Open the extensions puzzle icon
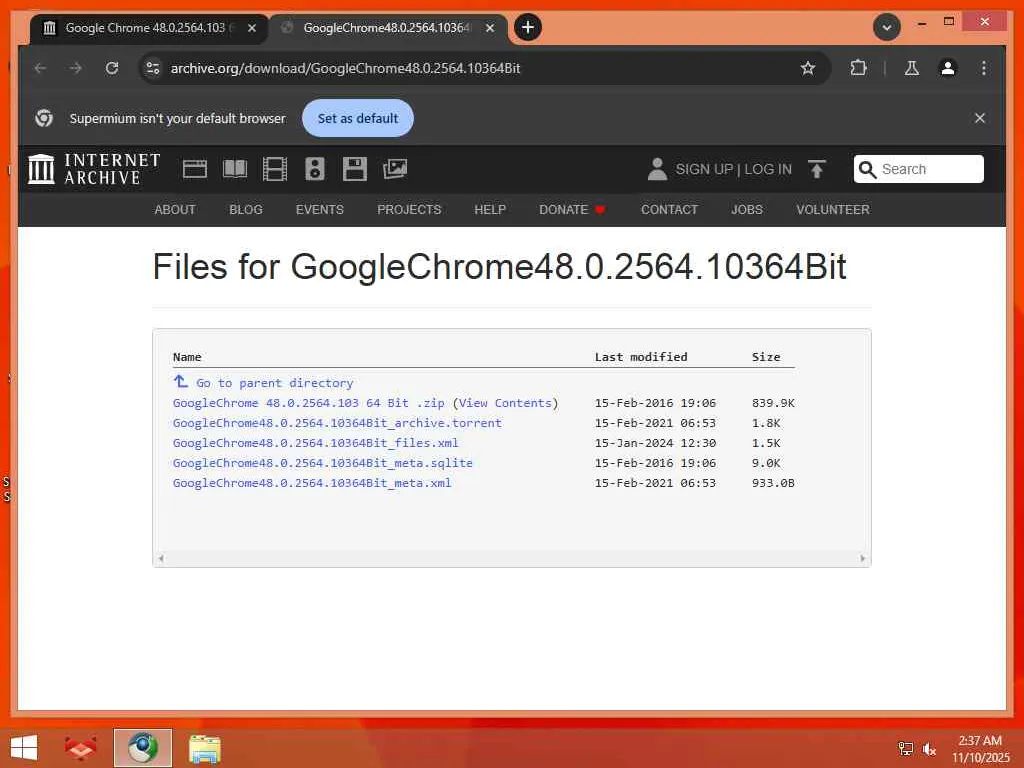 (858, 68)
